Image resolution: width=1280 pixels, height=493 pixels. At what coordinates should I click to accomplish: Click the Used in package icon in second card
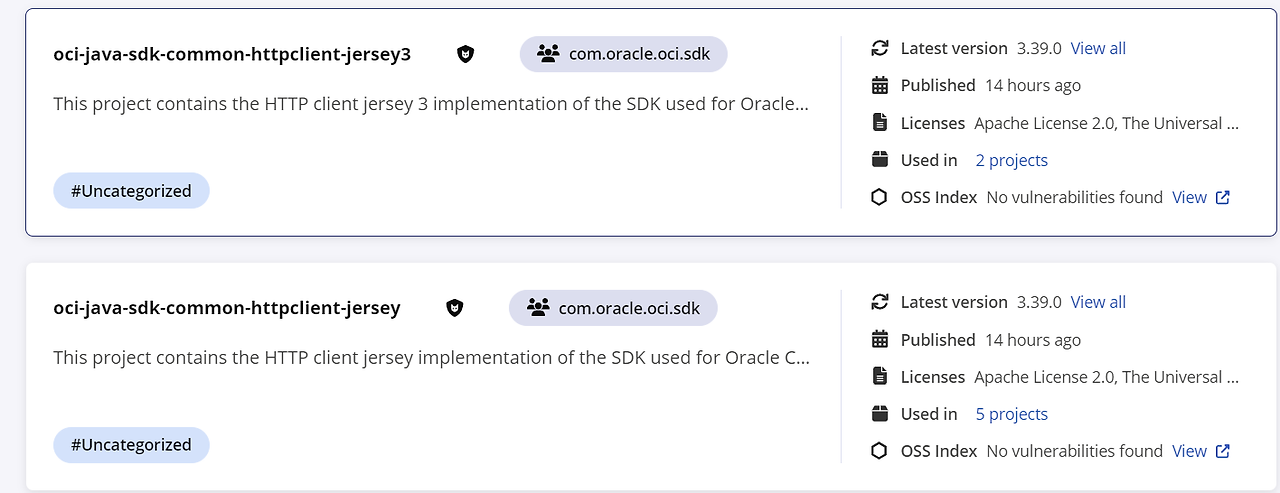[880, 414]
